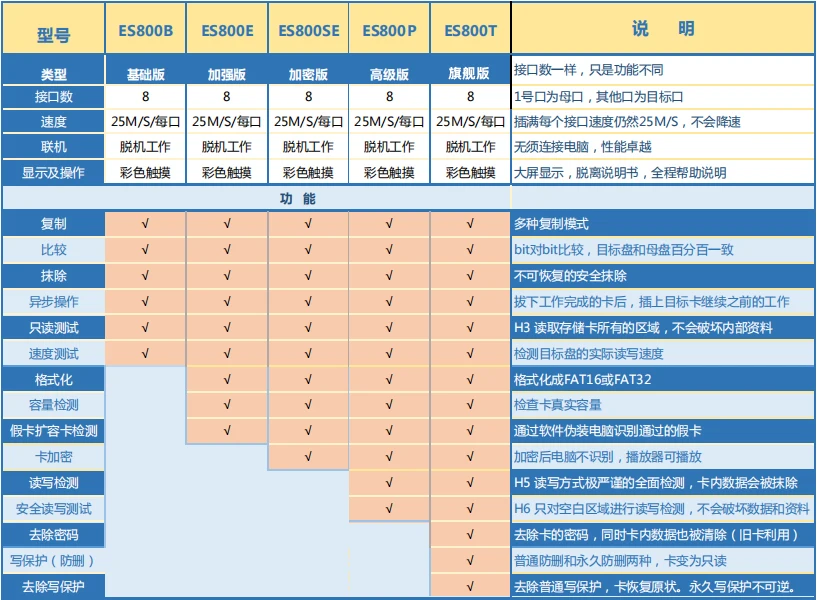Click the ES800T checkmark in 写保护 row
Screen dimensions: 817x600
point(470,561)
